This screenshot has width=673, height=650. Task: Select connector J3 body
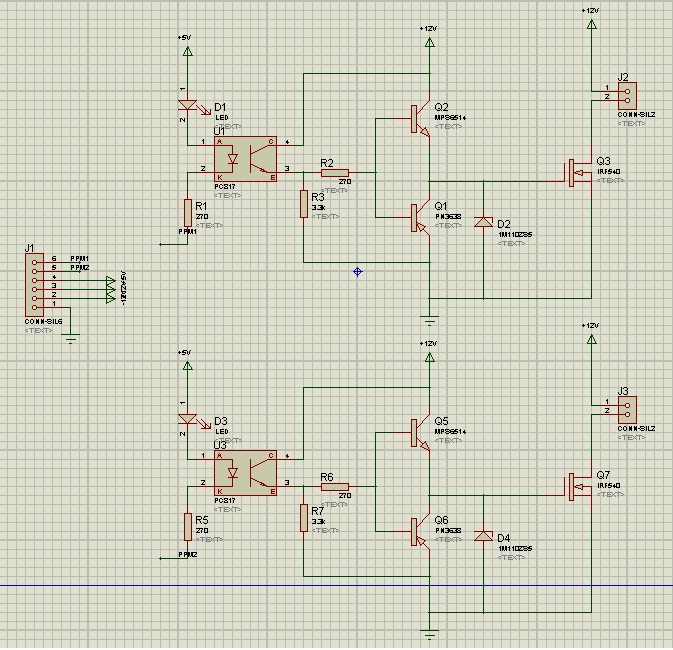point(628,410)
